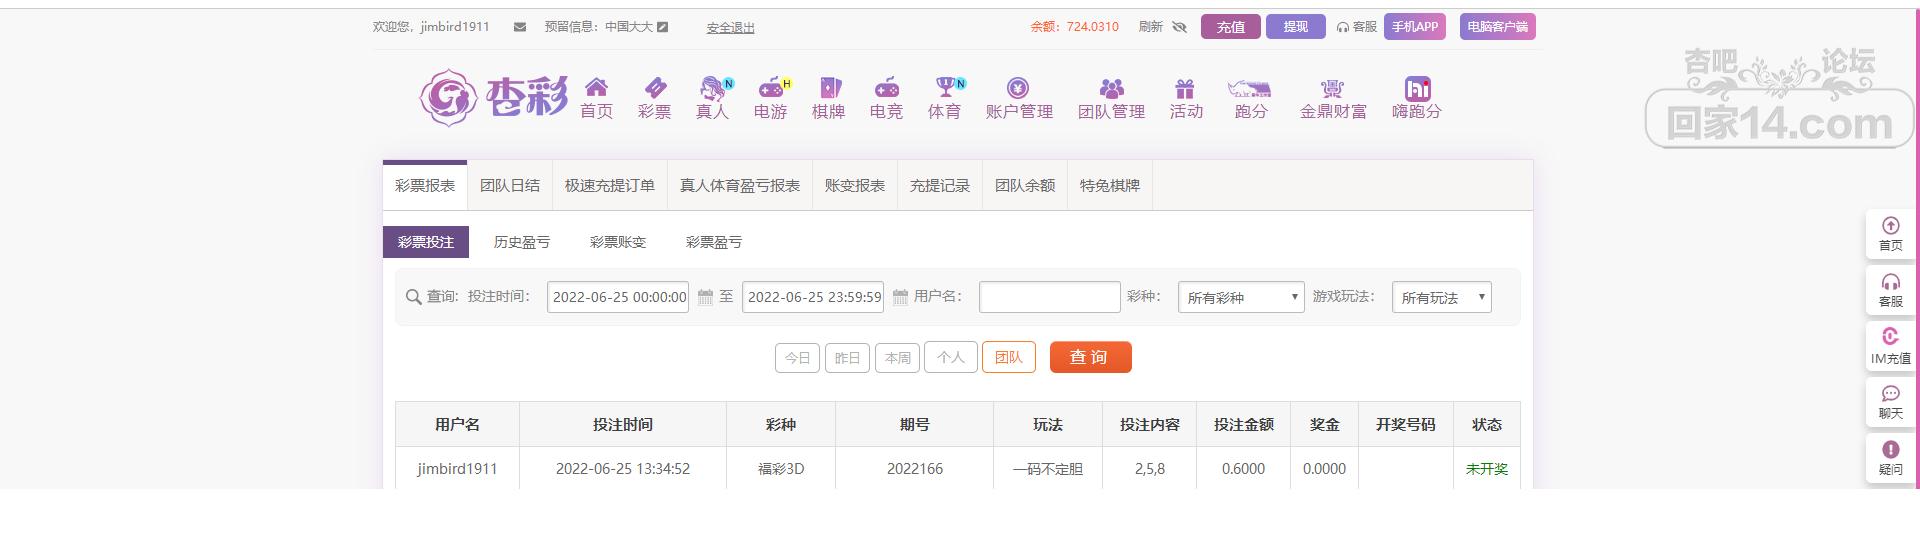Select the 历史盈亏 sub-tab
The width and height of the screenshot is (1920, 548).
522,242
